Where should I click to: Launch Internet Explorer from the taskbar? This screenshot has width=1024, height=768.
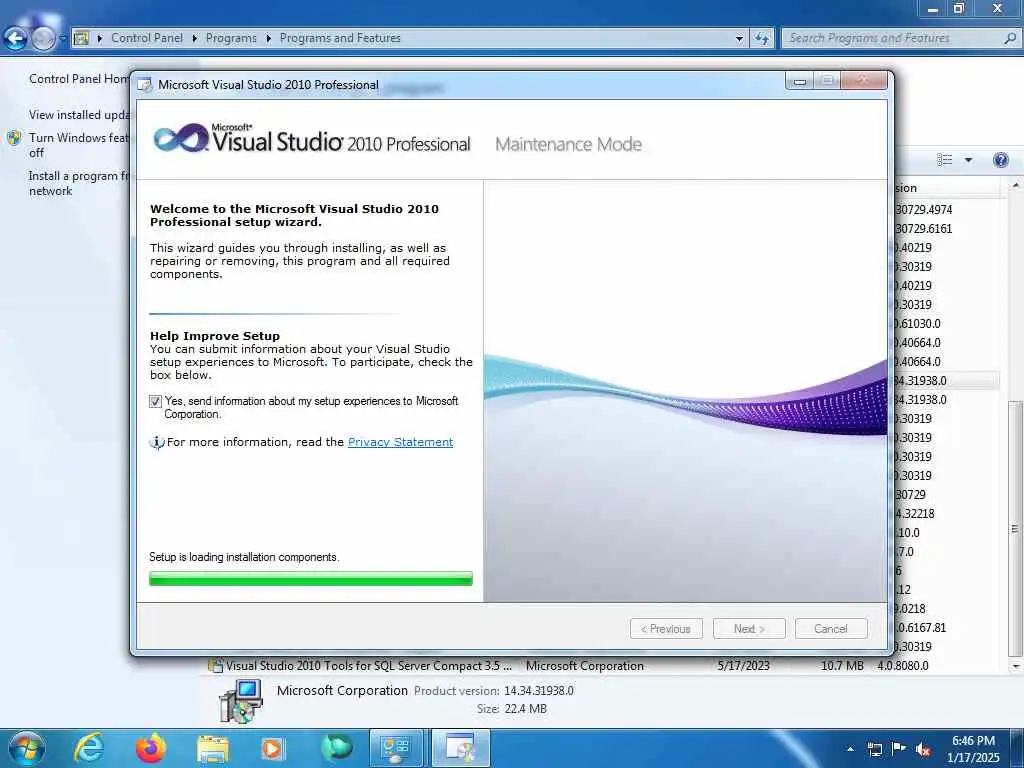click(89, 748)
